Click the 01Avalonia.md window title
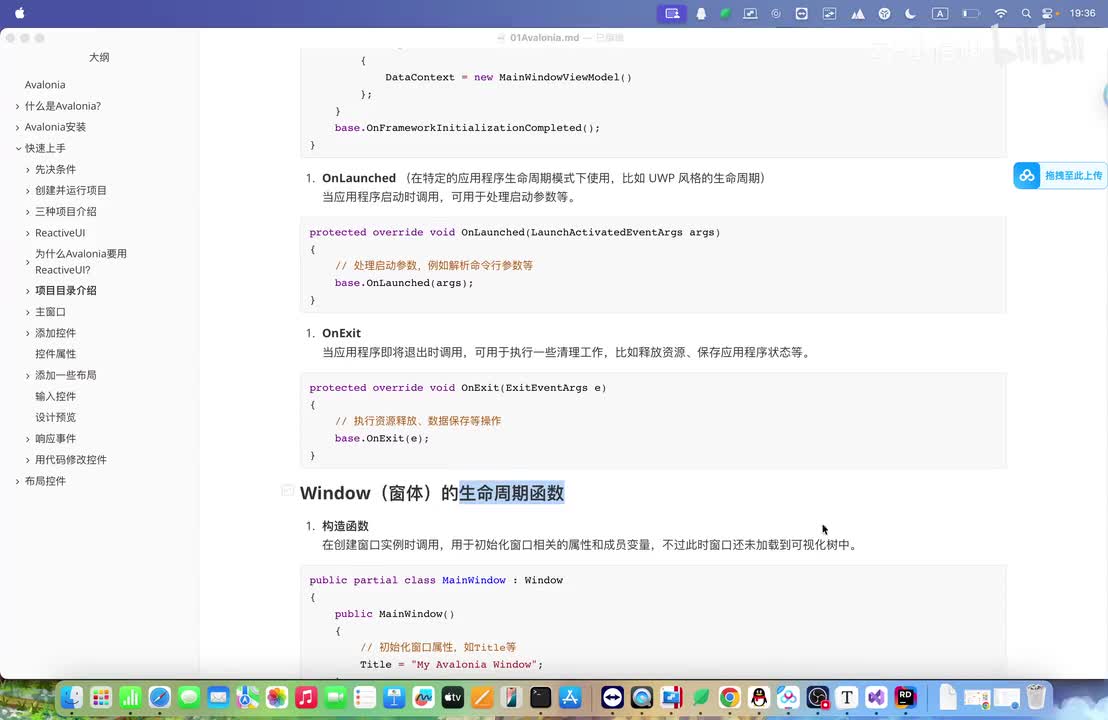Image resolution: width=1108 pixels, height=720 pixels. (544, 37)
